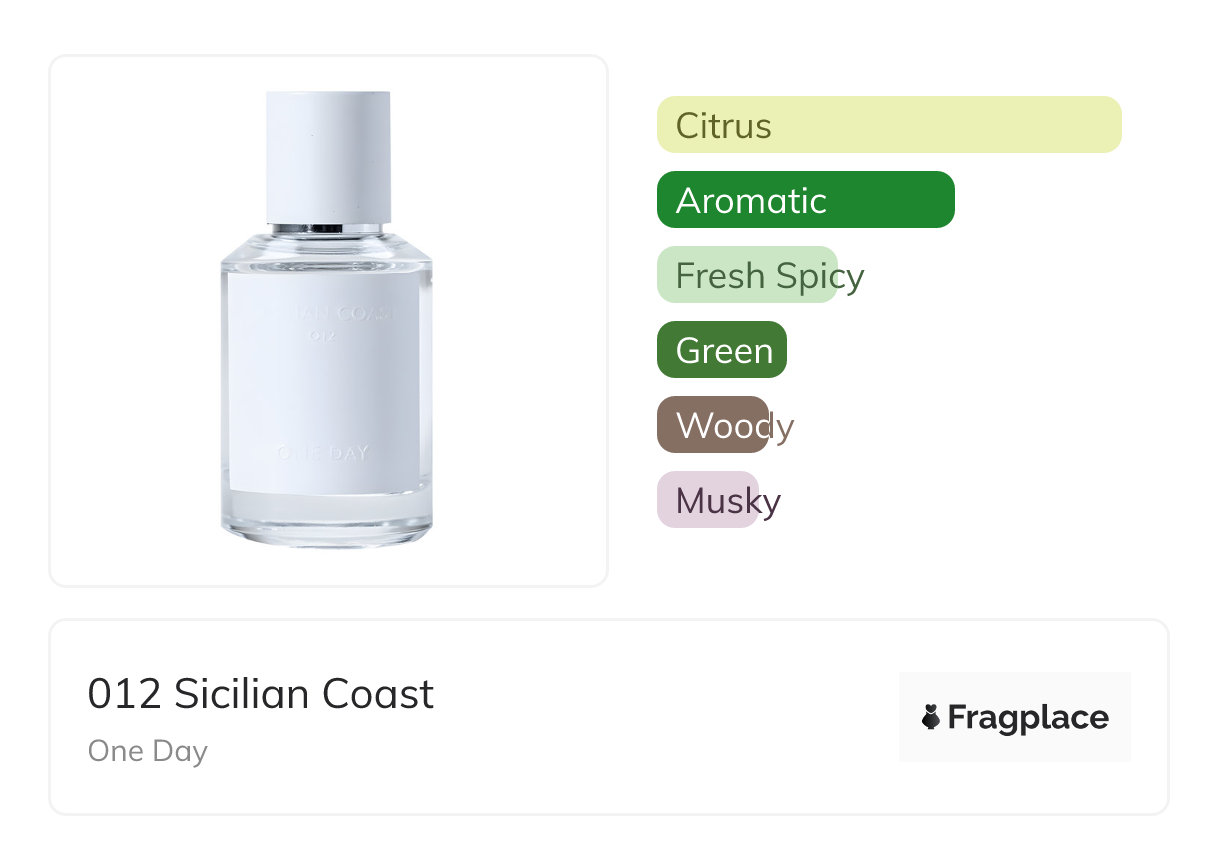Click the brown Woody accord bar

point(712,425)
